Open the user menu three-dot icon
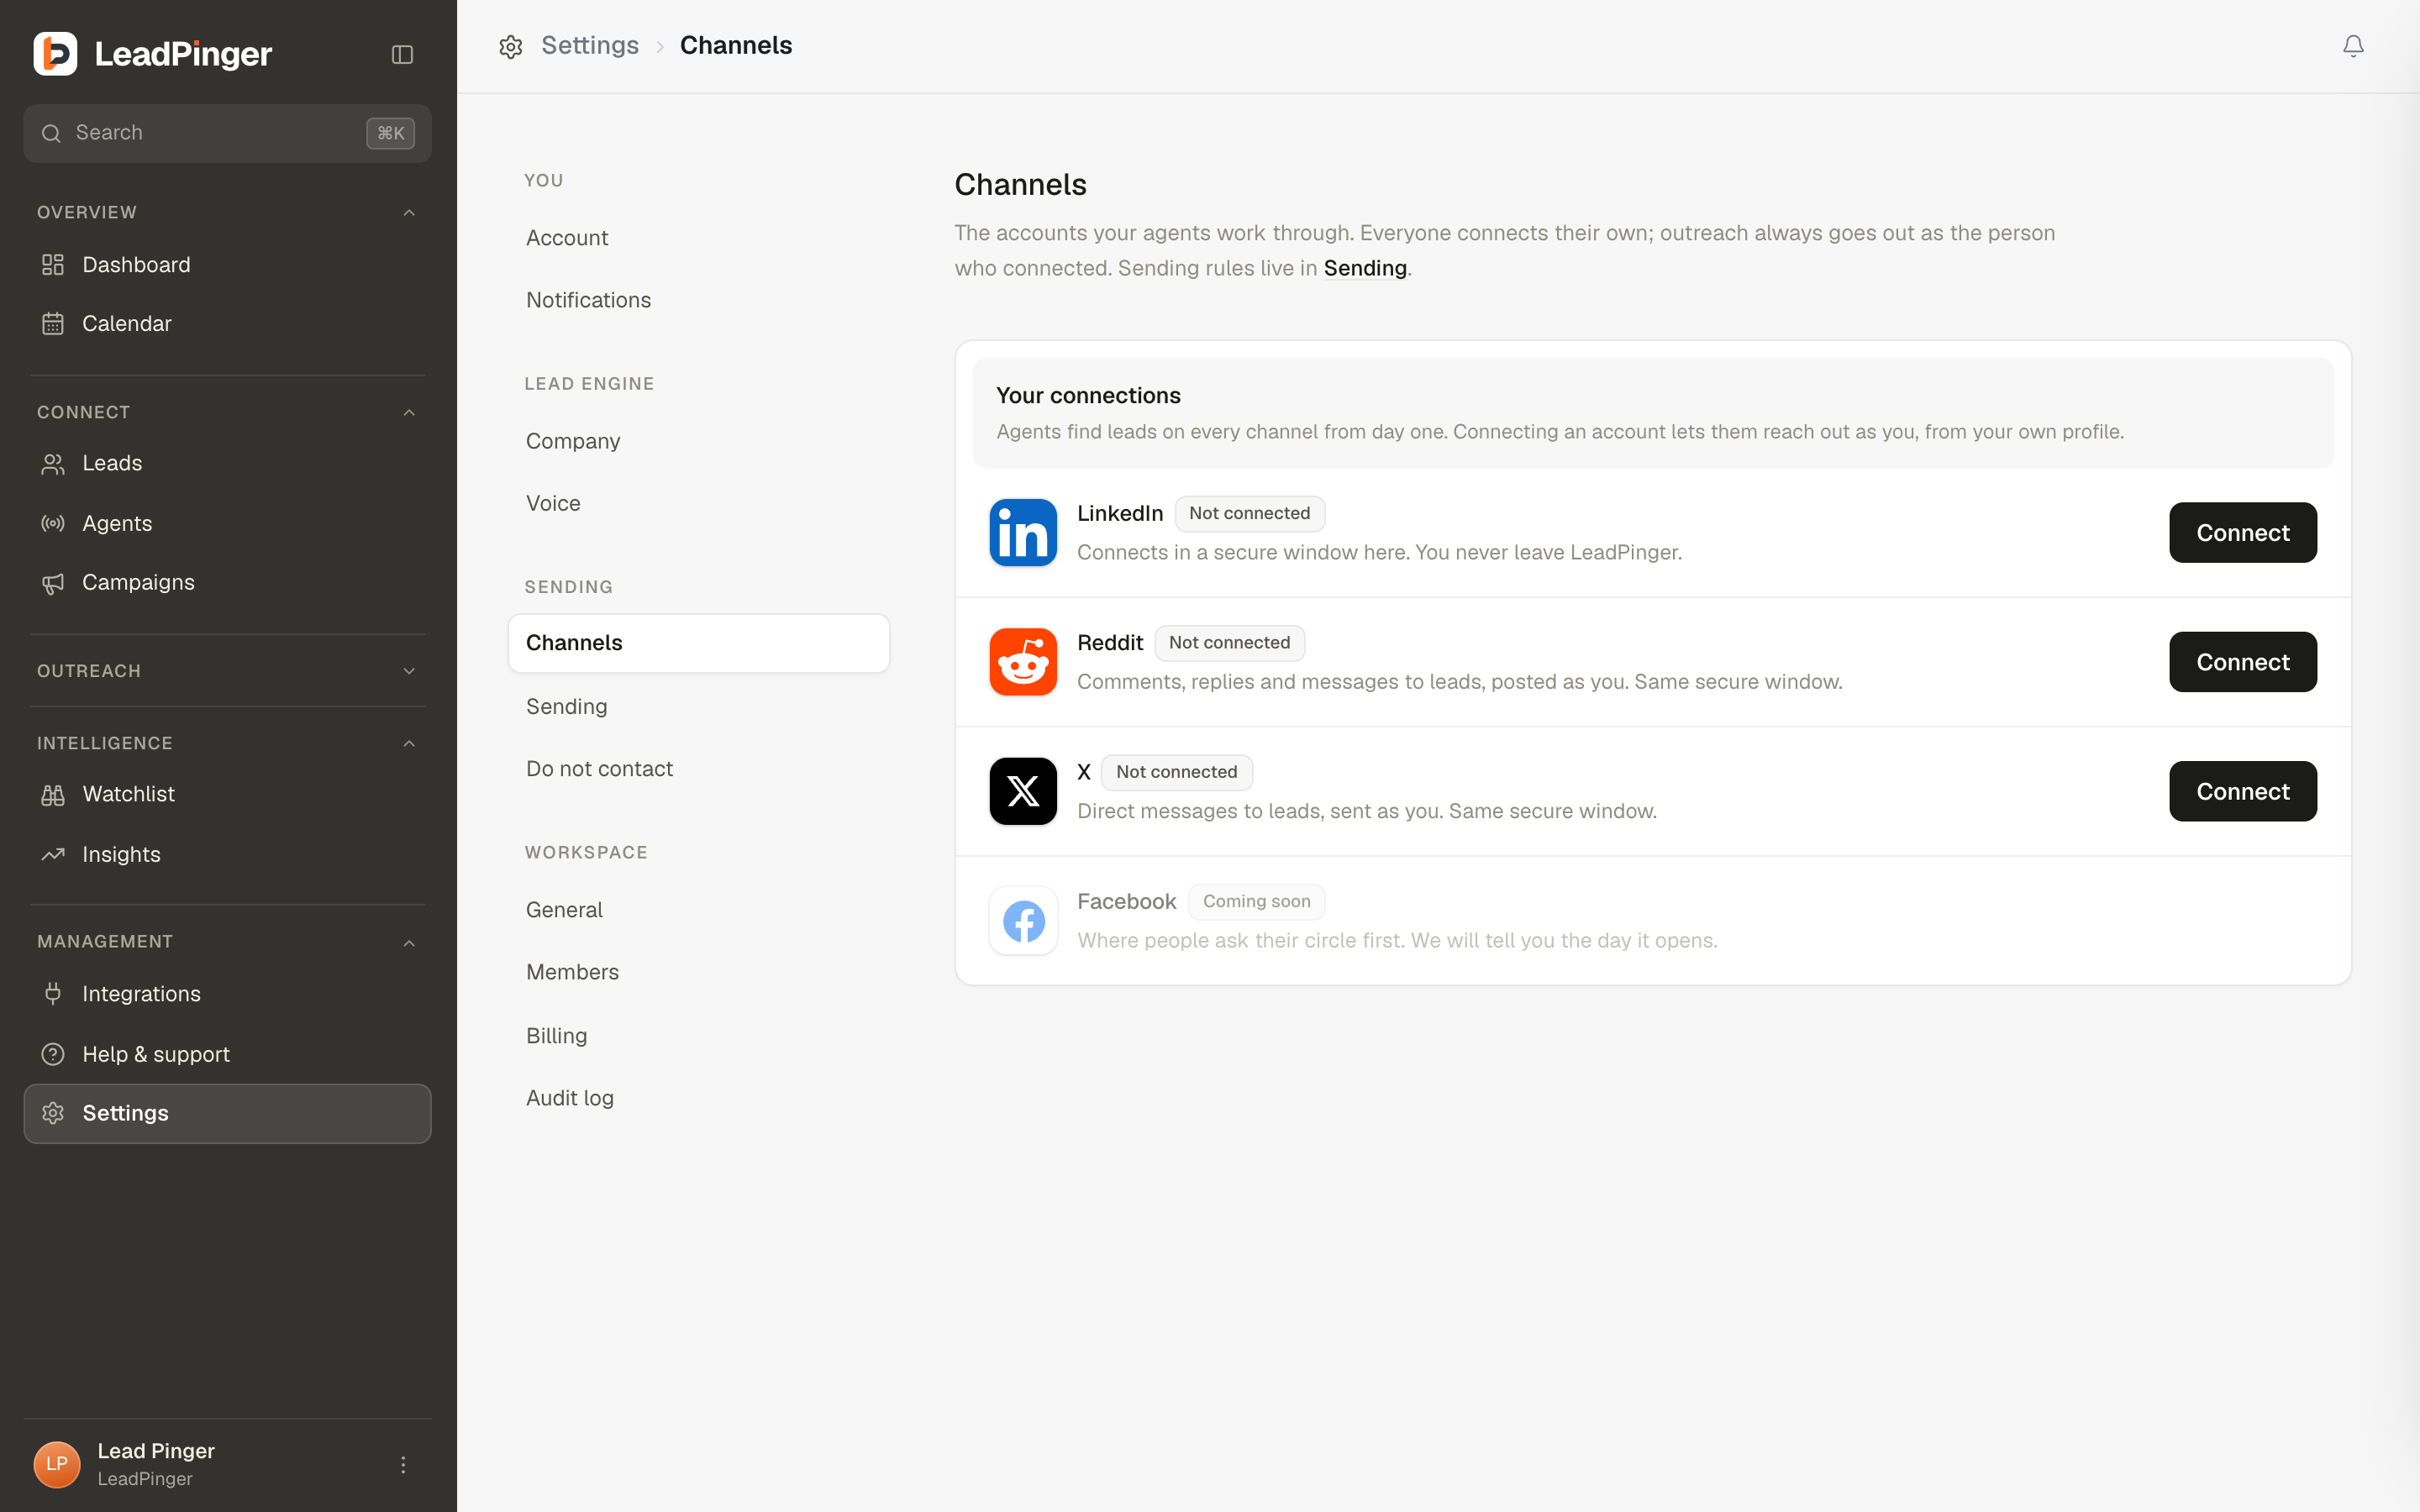Image resolution: width=2420 pixels, height=1512 pixels. [x=403, y=1465]
